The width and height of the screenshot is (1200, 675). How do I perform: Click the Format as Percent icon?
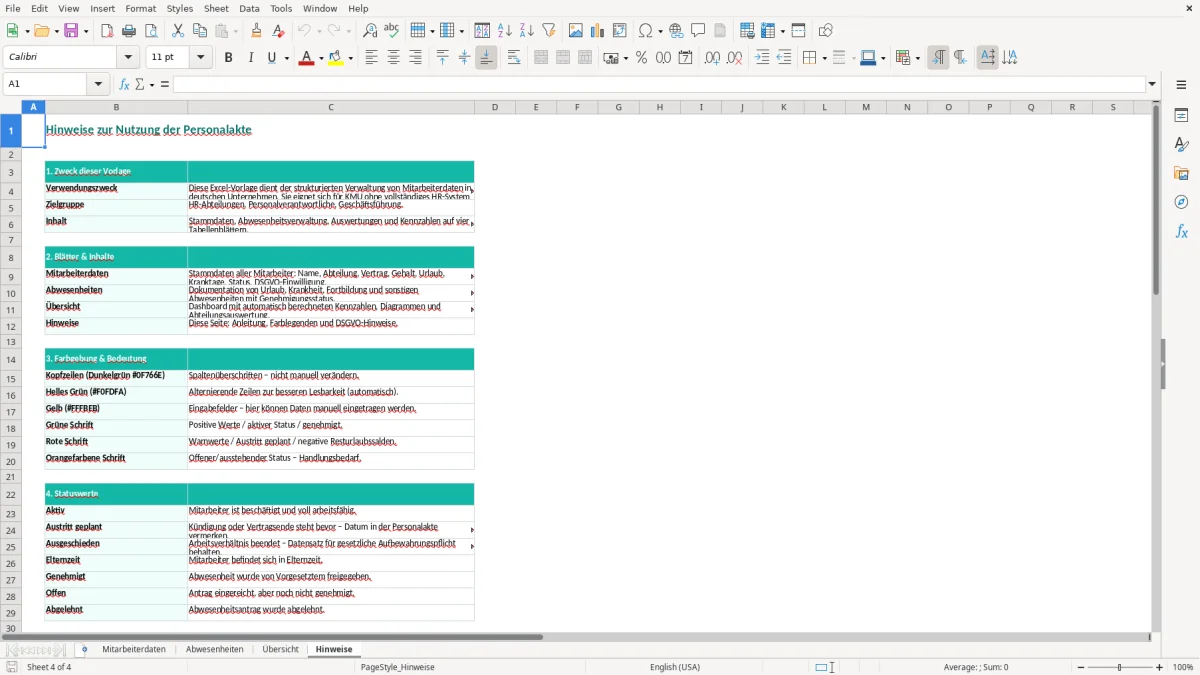pyautogui.click(x=641, y=58)
